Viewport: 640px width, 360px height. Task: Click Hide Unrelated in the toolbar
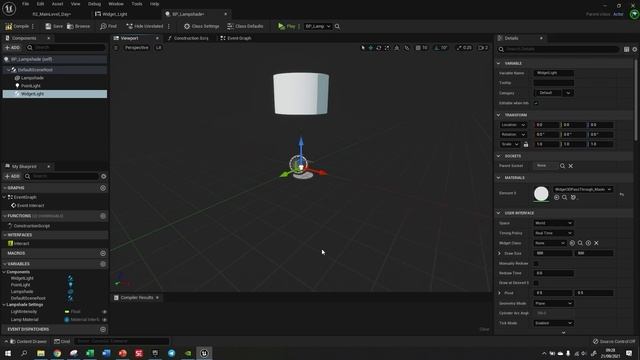click(144, 26)
